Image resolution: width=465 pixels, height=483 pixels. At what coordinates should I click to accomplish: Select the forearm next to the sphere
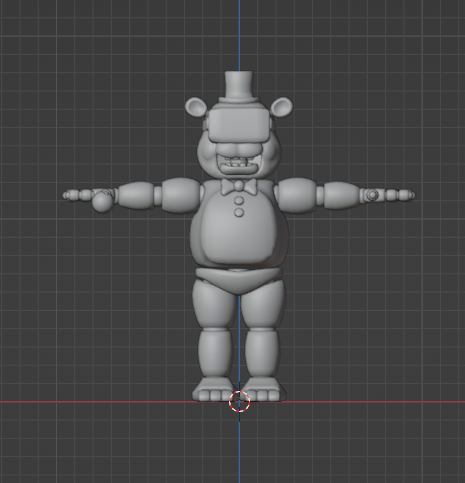pyautogui.click(x=135, y=196)
